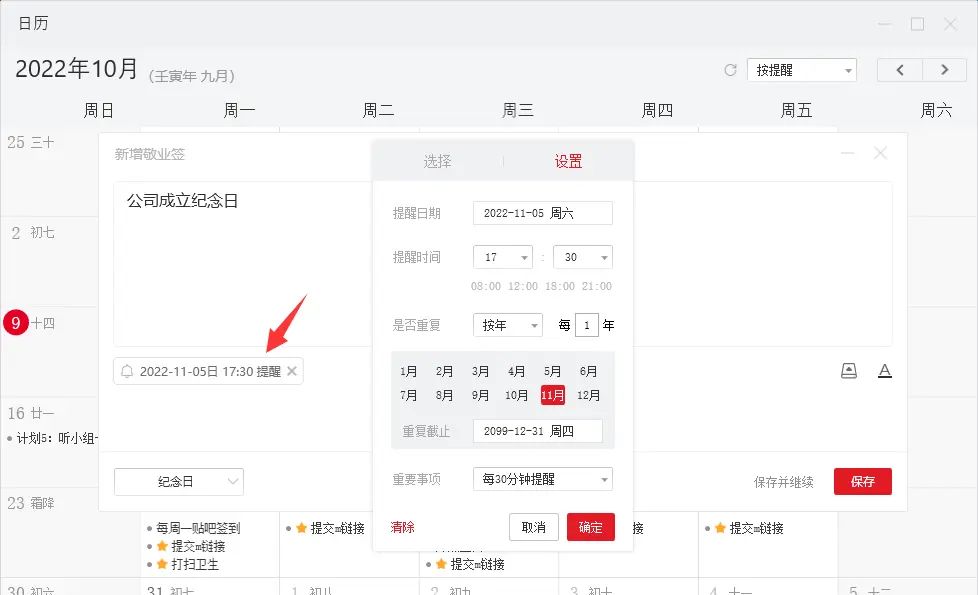This screenshot has width=978, height=595.
Task: Select the currently highlighted red 11月 swatch
Action: click(x=552, y=395)
